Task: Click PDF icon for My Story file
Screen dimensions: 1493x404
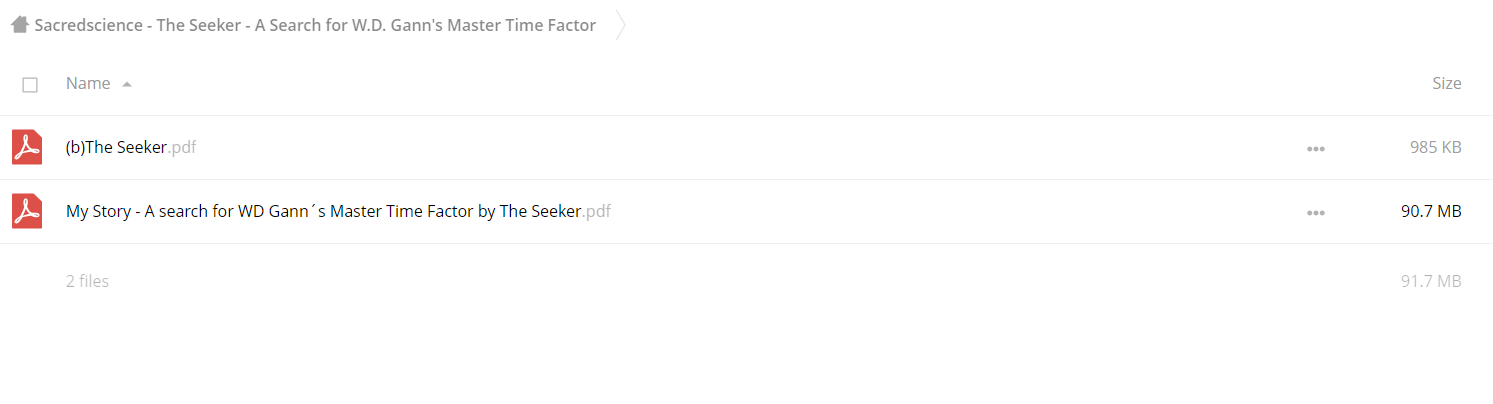Action: tap(27, 211)
